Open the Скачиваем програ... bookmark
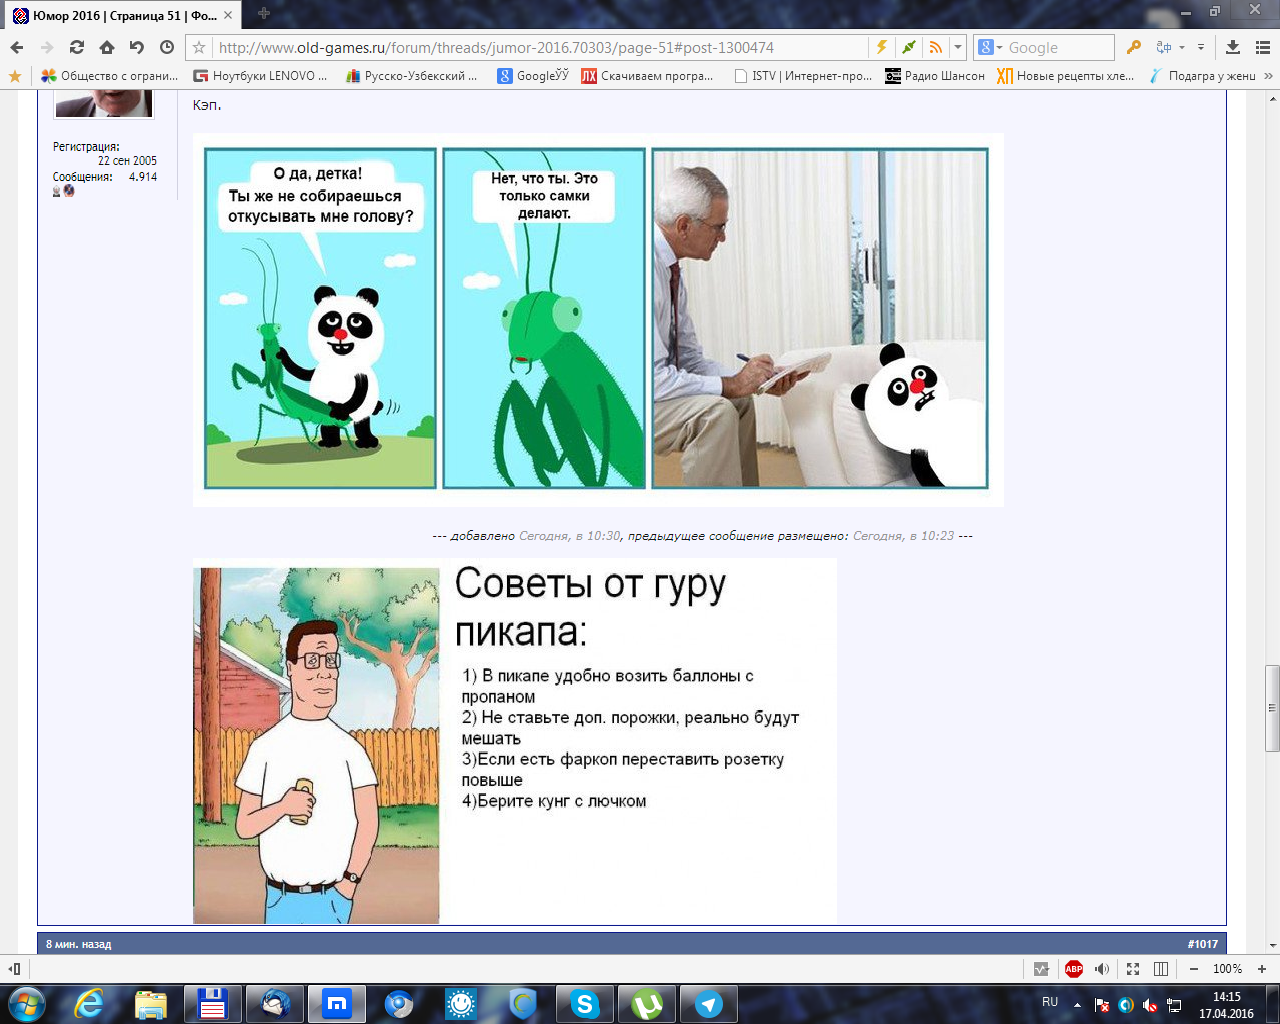Image resolution: width=1280 pixels, height=1024 pixels. coord(647,76)
